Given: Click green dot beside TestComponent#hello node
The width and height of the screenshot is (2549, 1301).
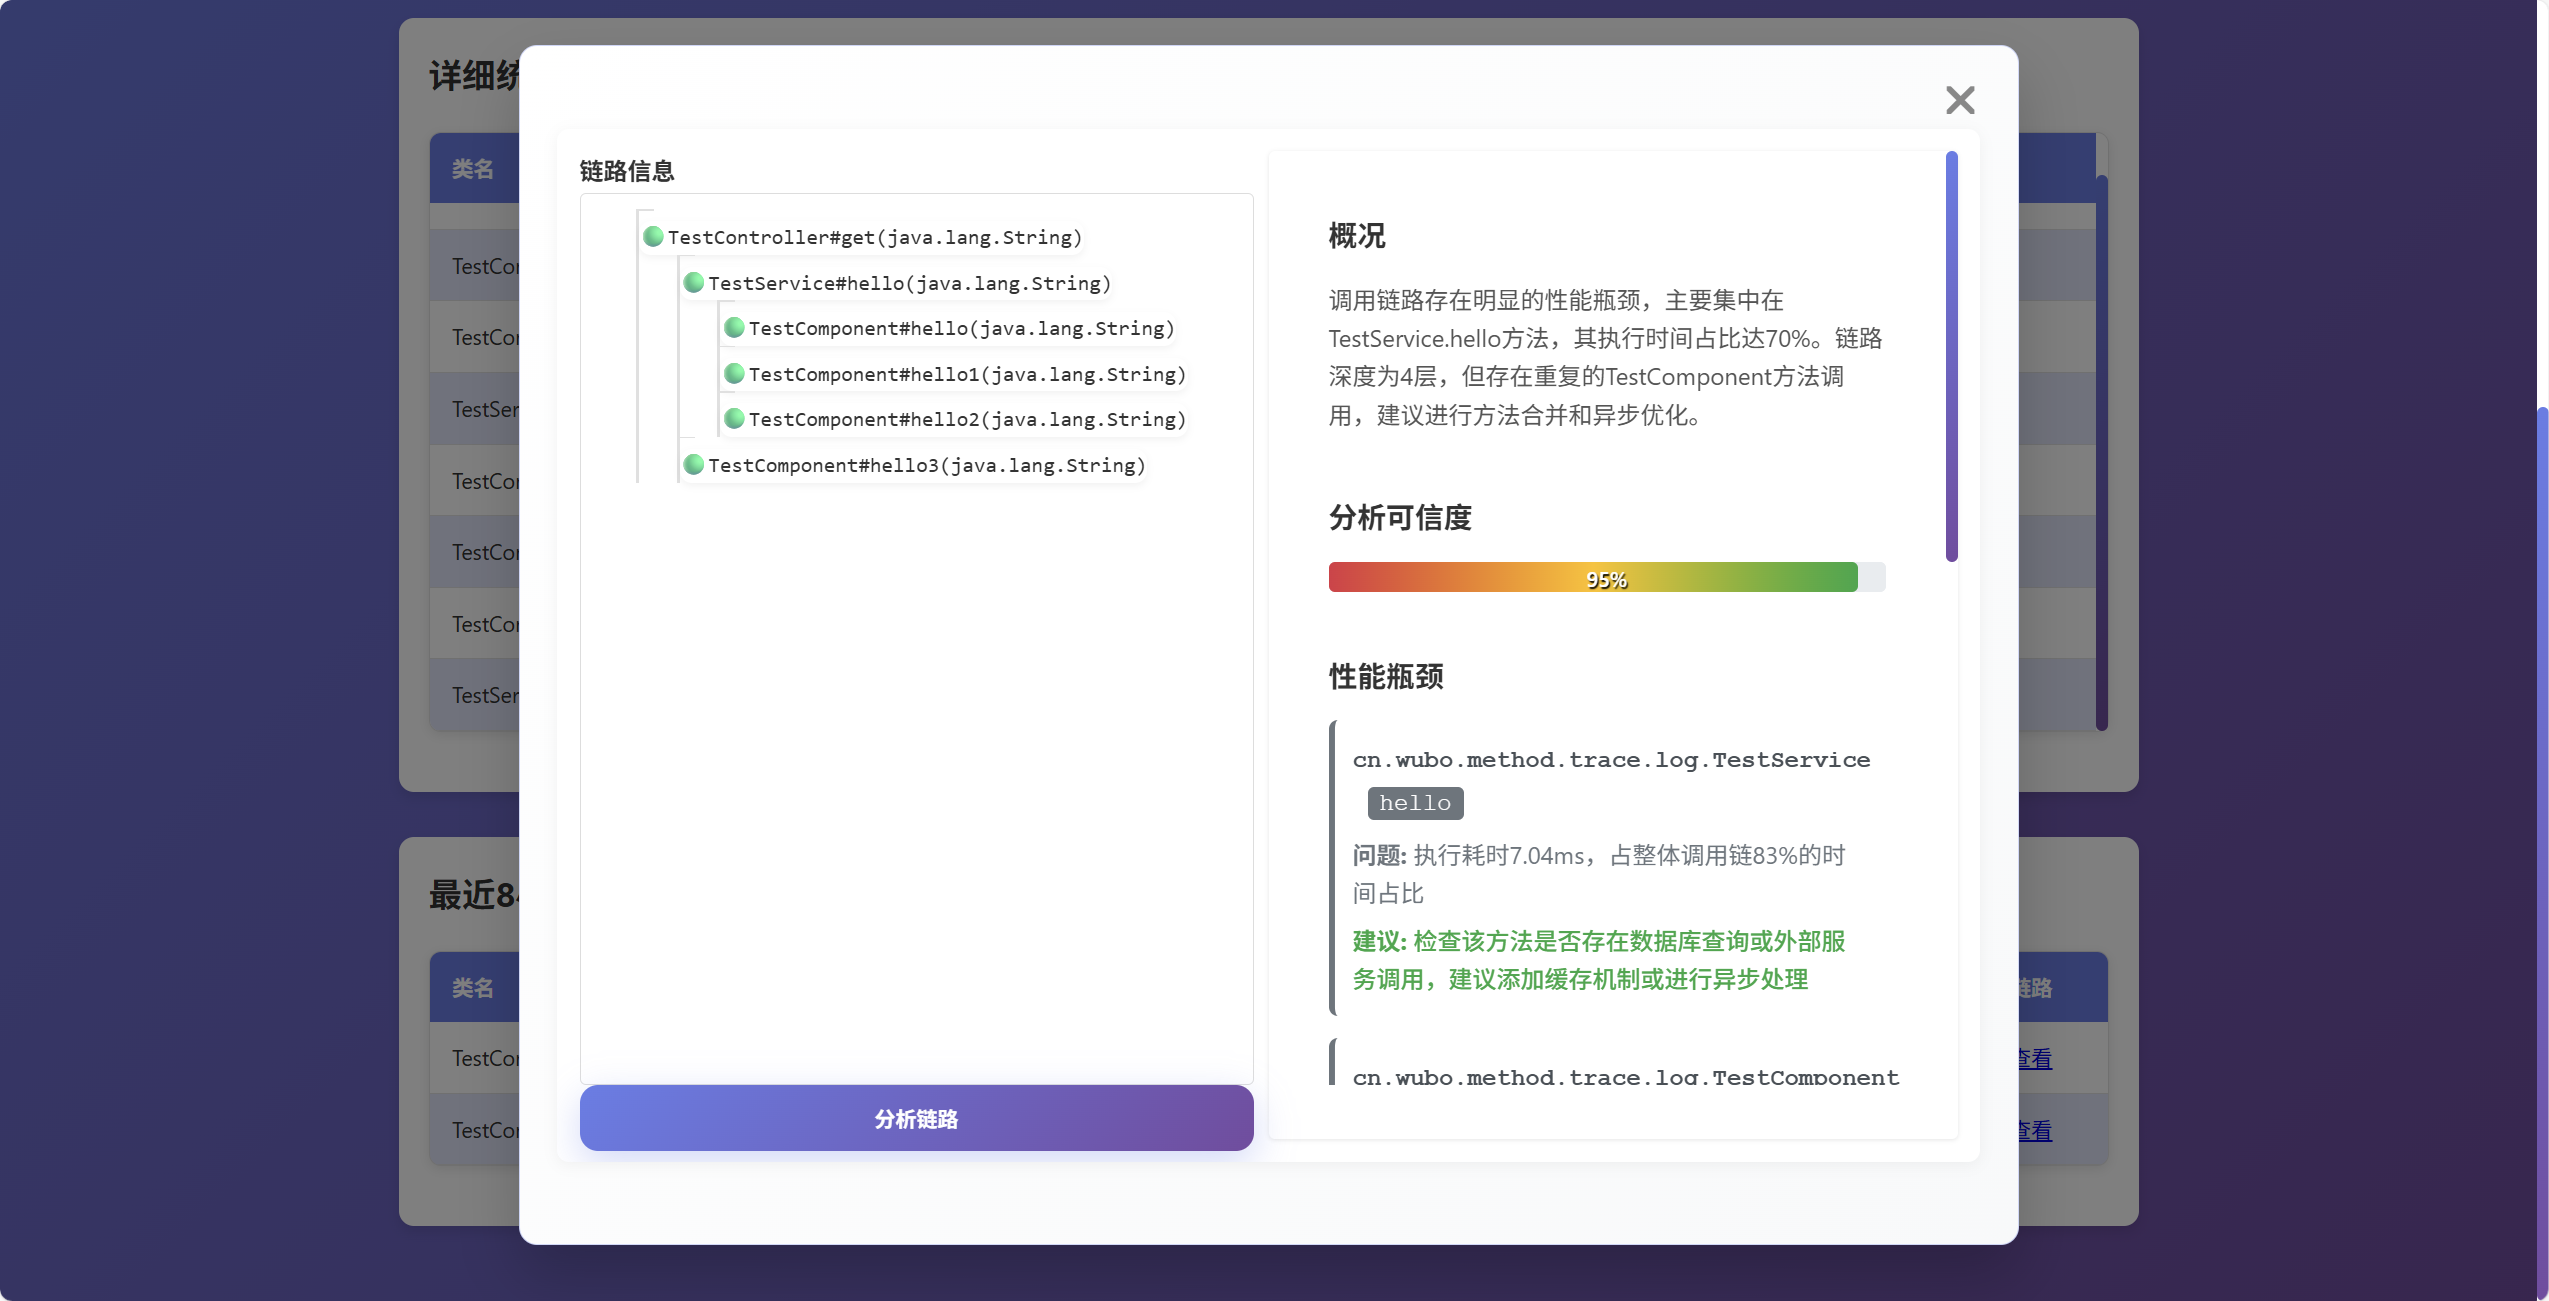Looking at the screenshot, I should point(734,327).
